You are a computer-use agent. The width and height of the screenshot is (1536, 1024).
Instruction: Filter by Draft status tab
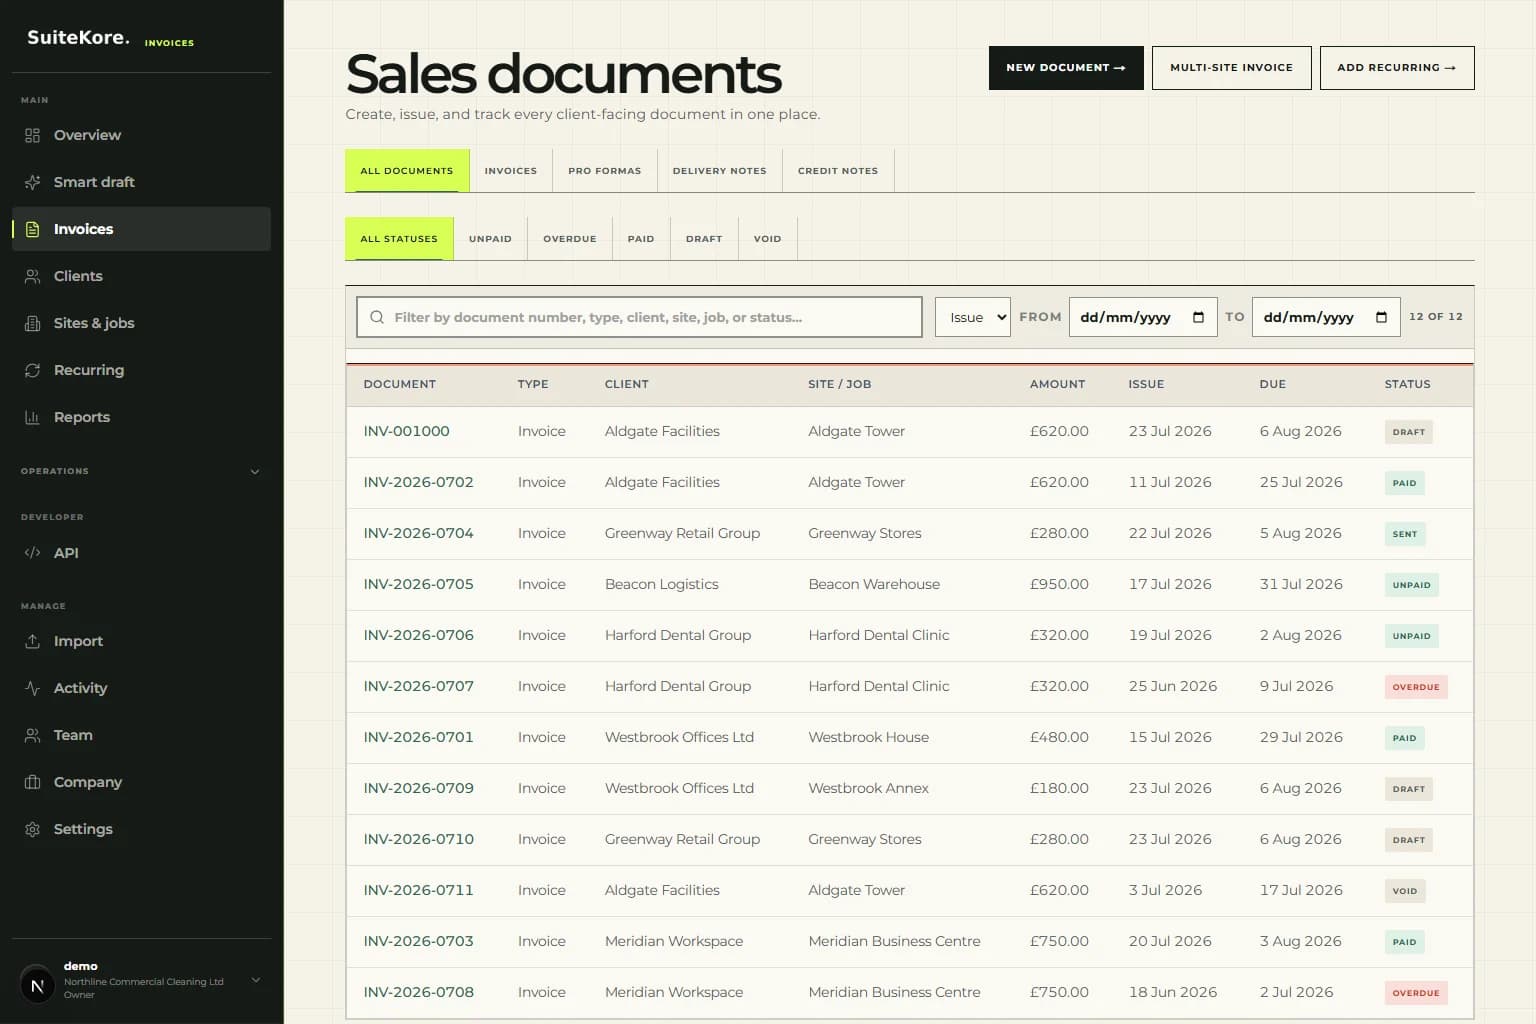click(704, 239)
